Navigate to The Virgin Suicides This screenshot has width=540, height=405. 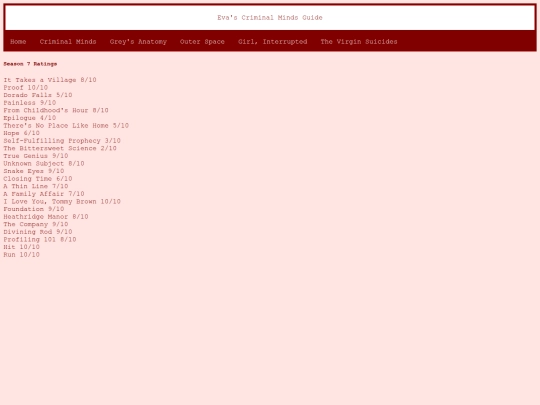coord(359,42)
